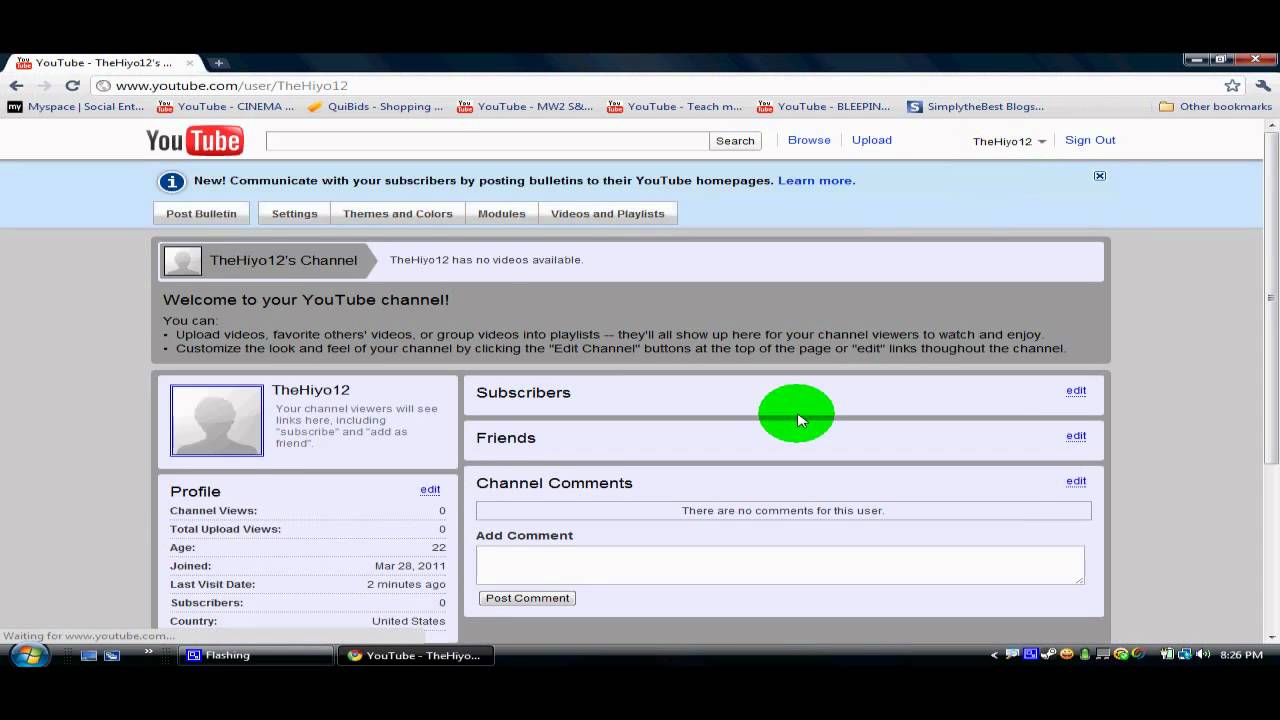Open the Browse link

click(x=809, y=140)
